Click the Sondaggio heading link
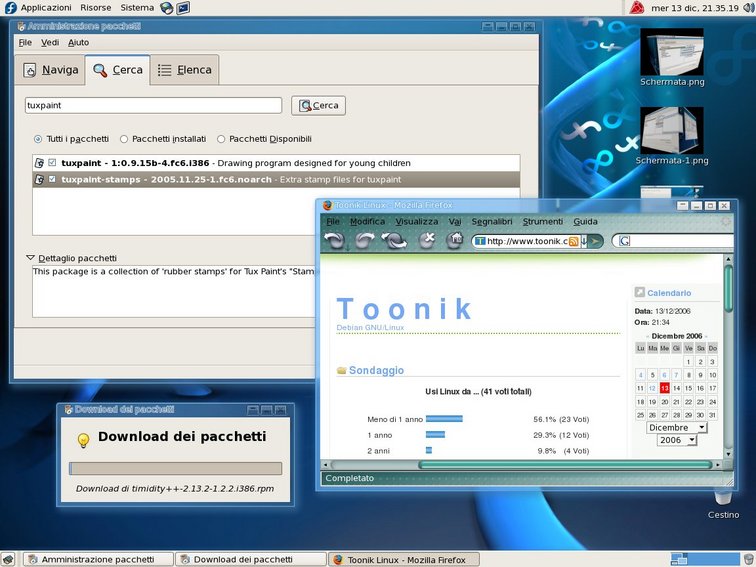 click(376, 370)
